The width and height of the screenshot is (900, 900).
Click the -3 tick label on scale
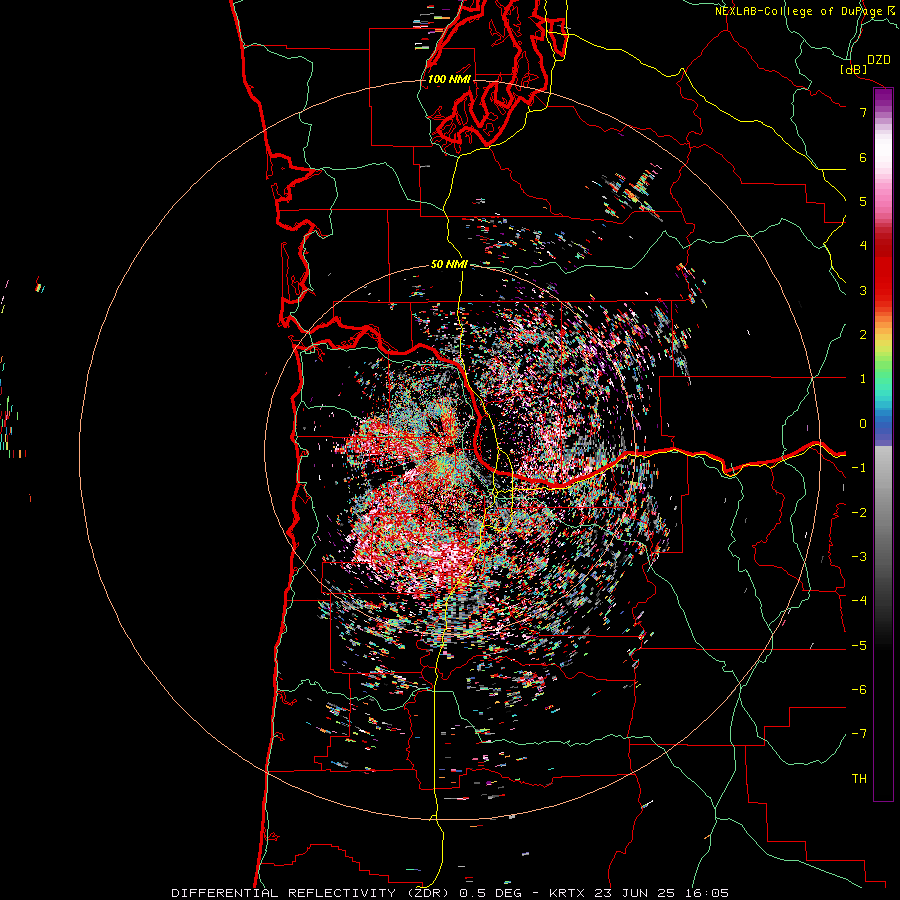[x=859, y=556]
